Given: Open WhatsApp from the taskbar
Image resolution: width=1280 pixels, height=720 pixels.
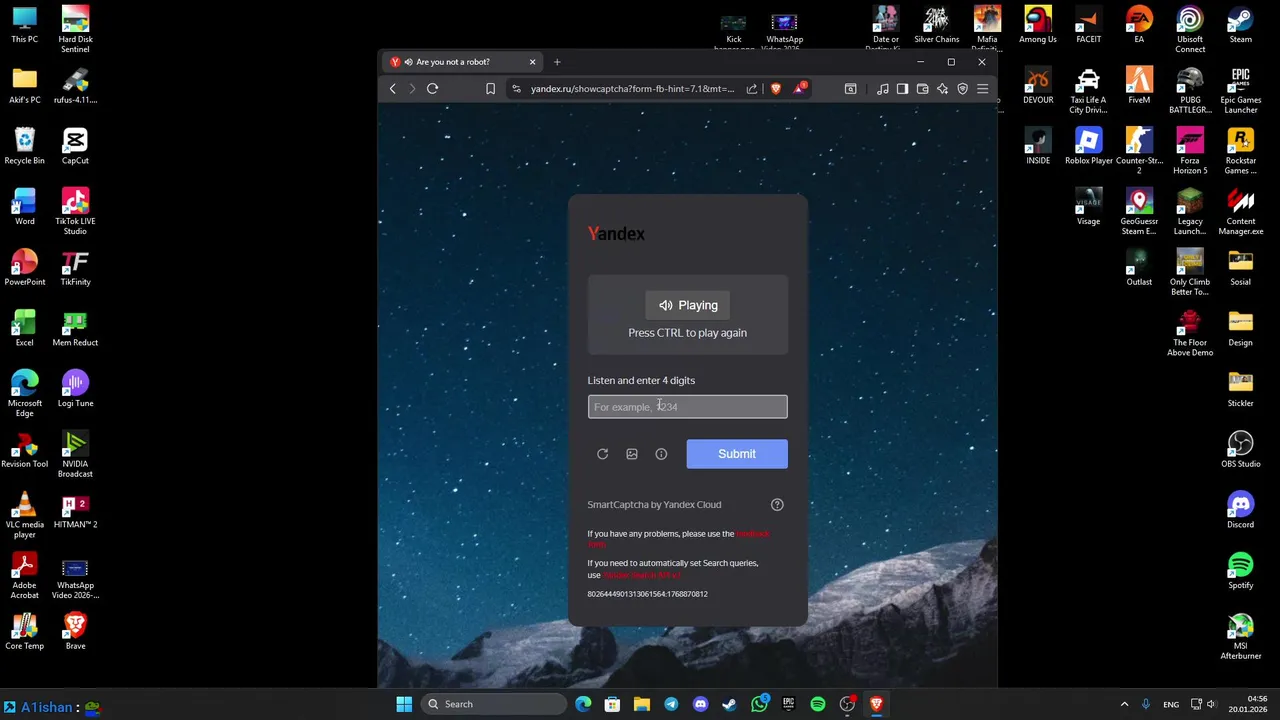Looking at the screenshot, I should pyautogui.click(x=760, y=704).
